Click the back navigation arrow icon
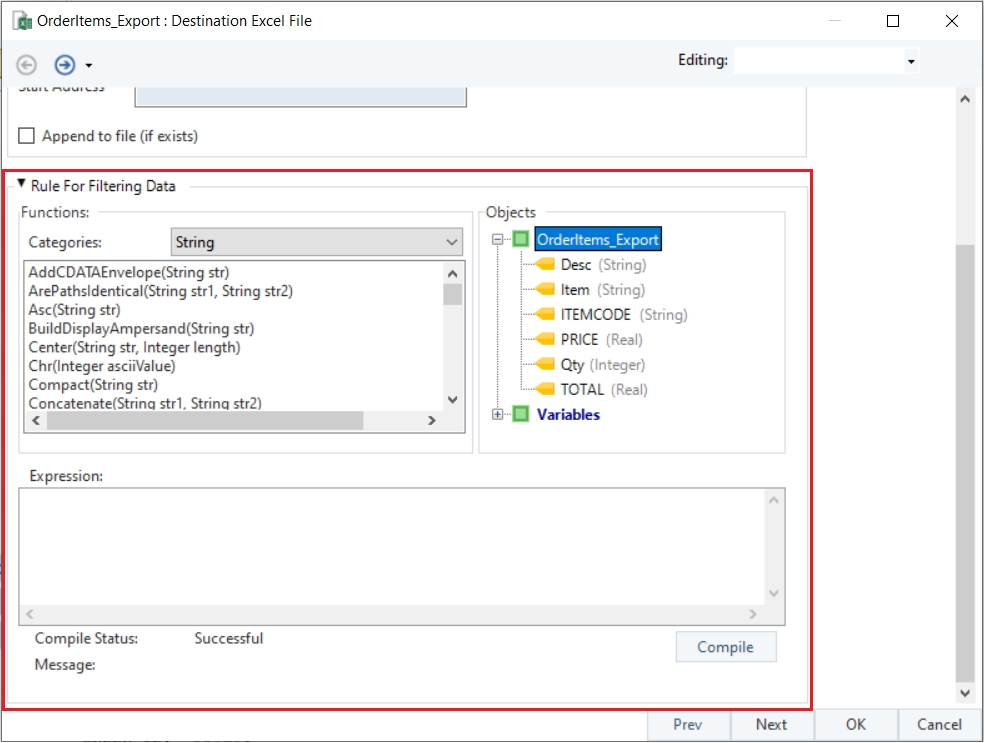Viewport: 984px width, 743px height. [27, 65]
